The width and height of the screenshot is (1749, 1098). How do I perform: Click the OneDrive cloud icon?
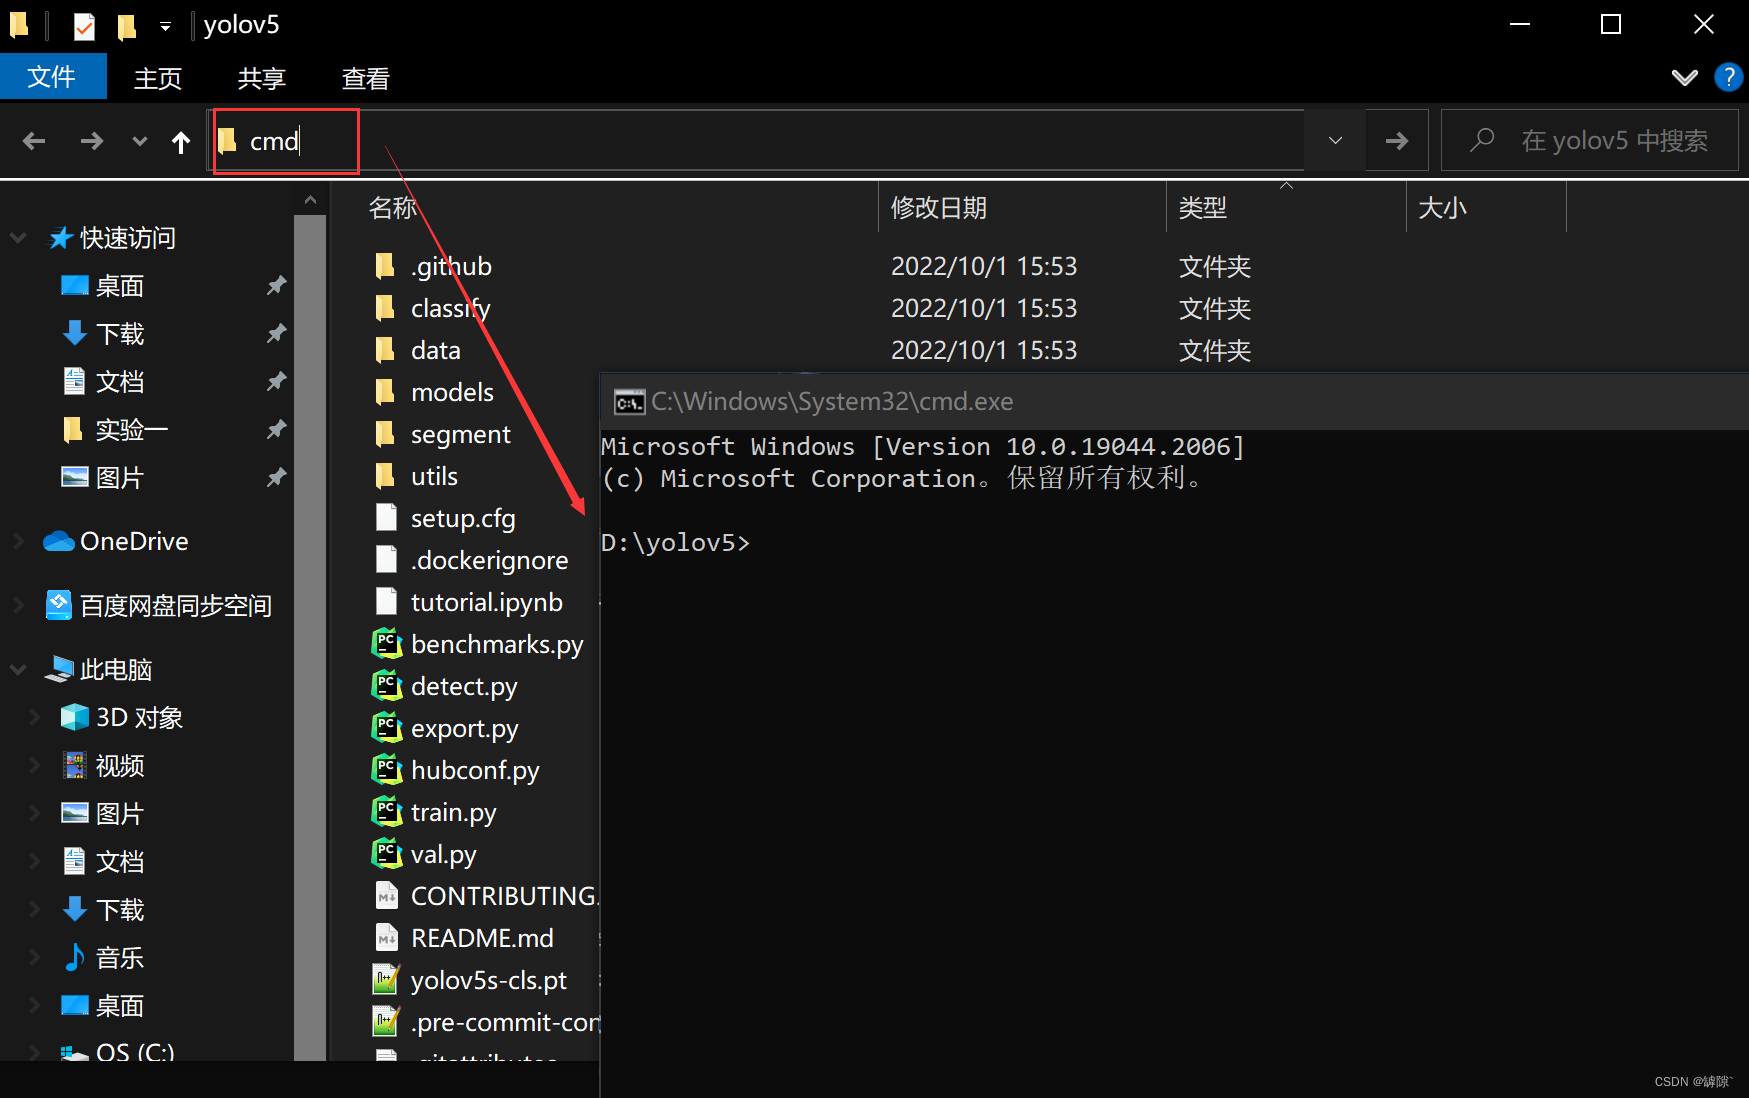(59, 541)
